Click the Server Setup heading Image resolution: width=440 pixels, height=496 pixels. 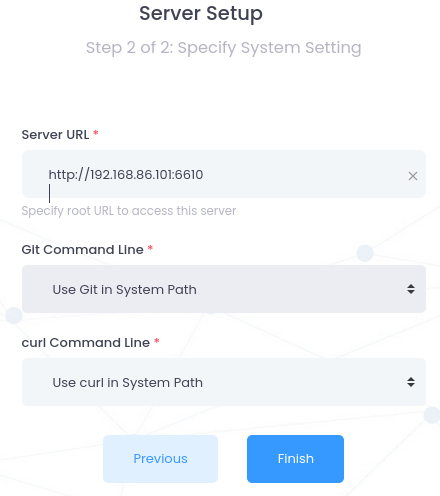(x=201, y=14)
